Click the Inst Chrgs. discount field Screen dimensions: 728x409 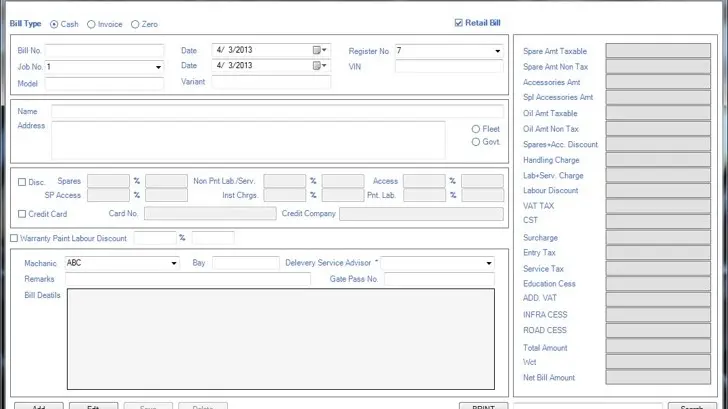click(x=285, y=195)
